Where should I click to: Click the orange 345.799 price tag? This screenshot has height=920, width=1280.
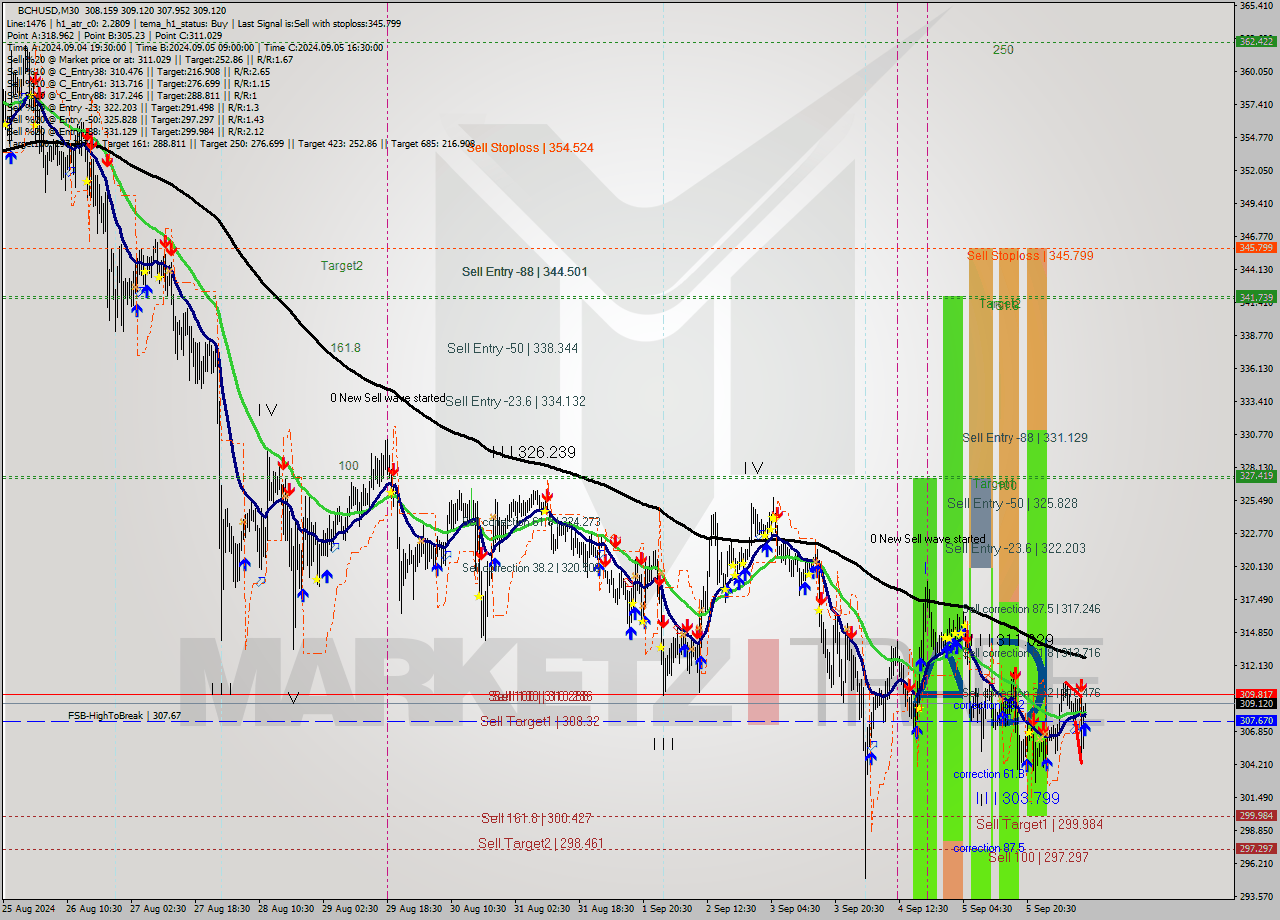tap(1256, 248)
